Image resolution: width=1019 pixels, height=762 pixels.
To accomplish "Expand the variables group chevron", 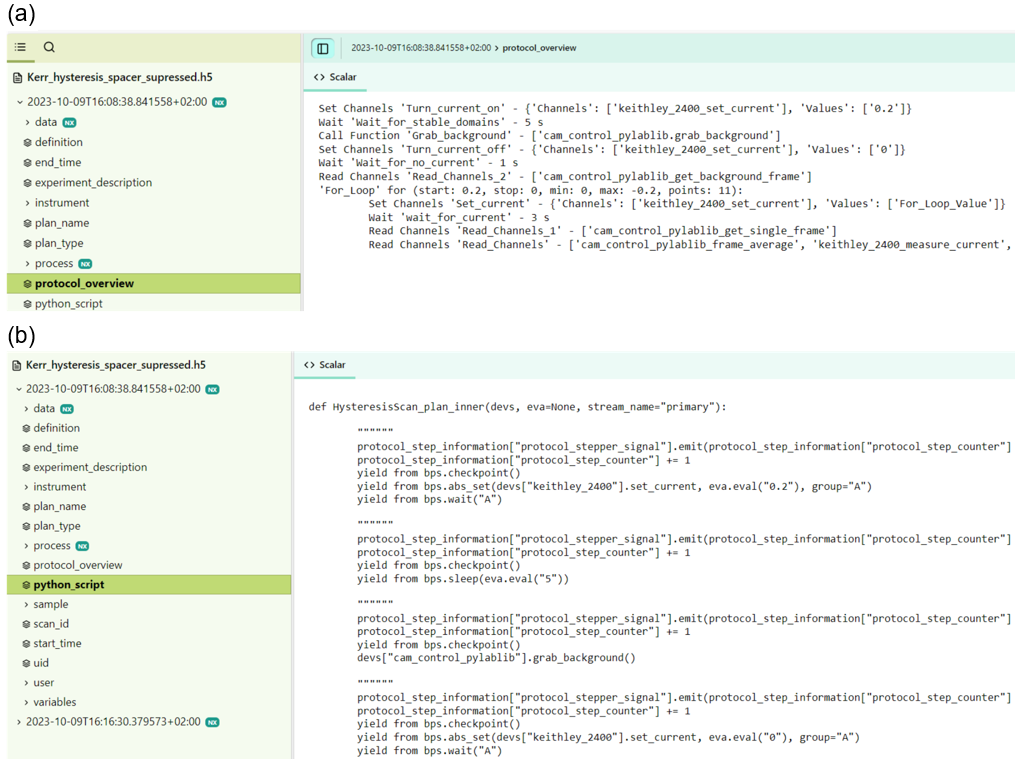I will point(25,702).
